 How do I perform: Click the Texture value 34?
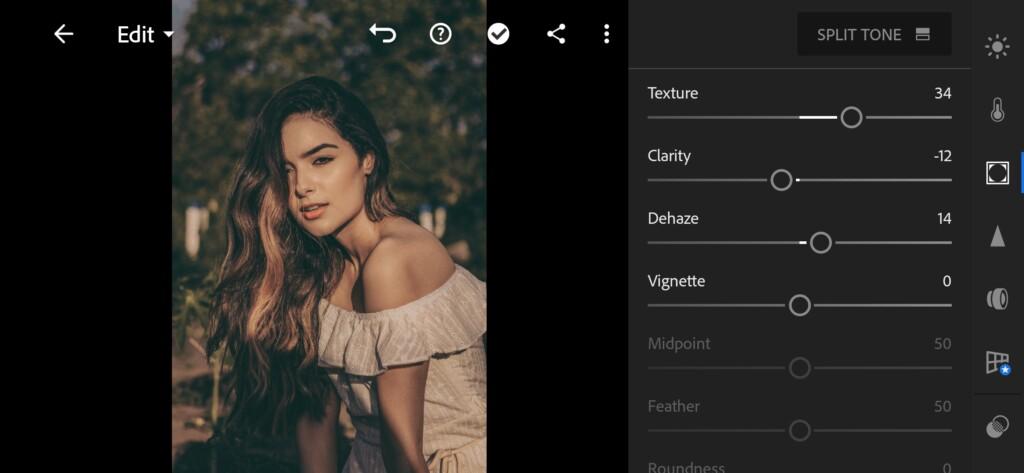click(942, 93)
